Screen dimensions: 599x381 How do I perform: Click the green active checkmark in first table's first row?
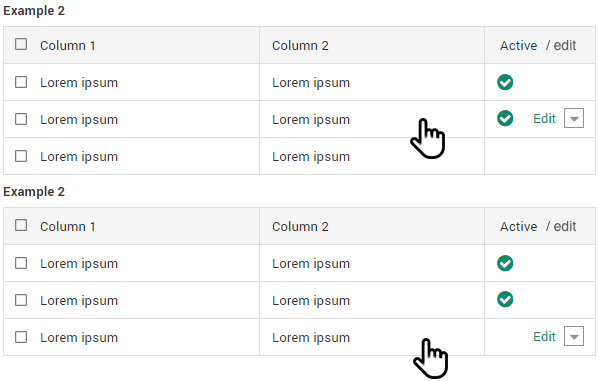point(505,82)
